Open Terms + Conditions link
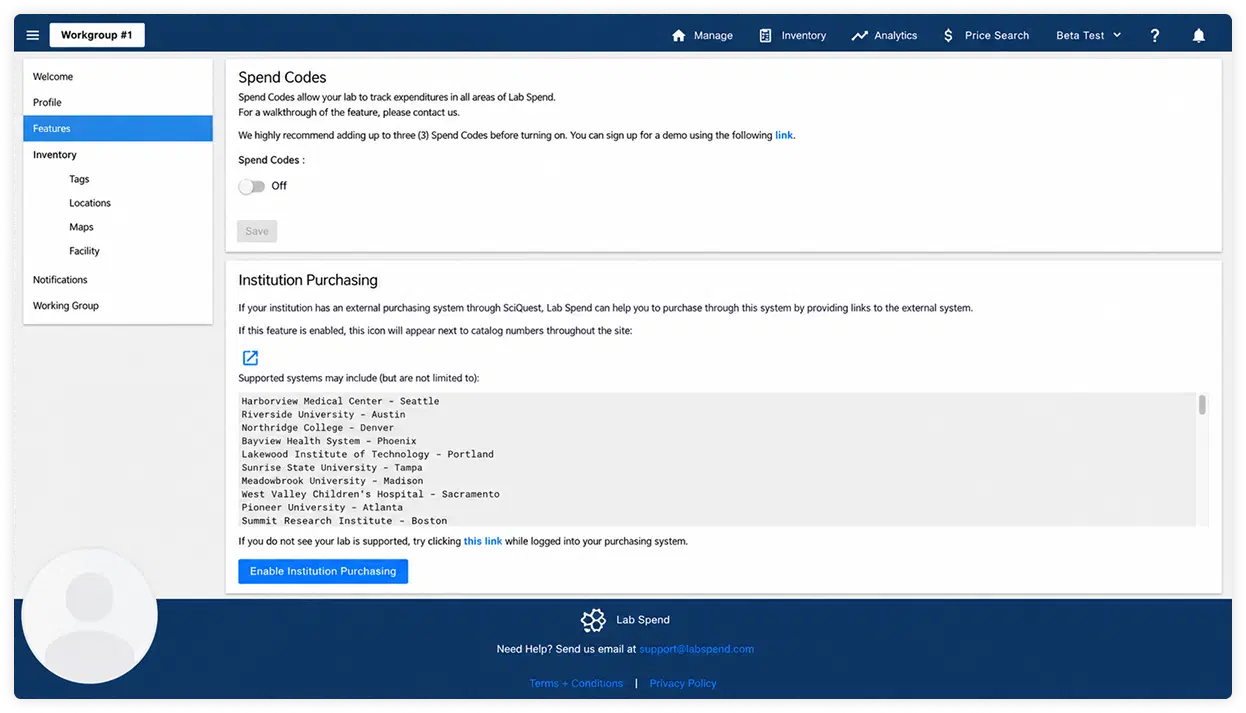Viewport: 1246px width, 713px height. 576,683
